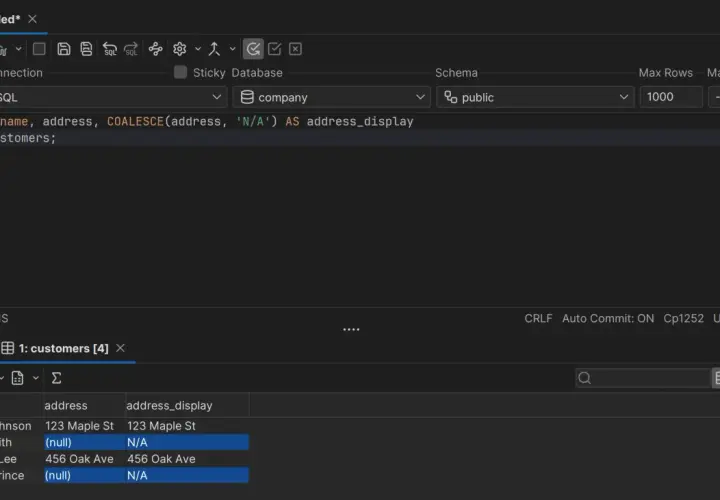The image size is (720, 500).
Task: Click the result search field
Action: tap(643, 378)
